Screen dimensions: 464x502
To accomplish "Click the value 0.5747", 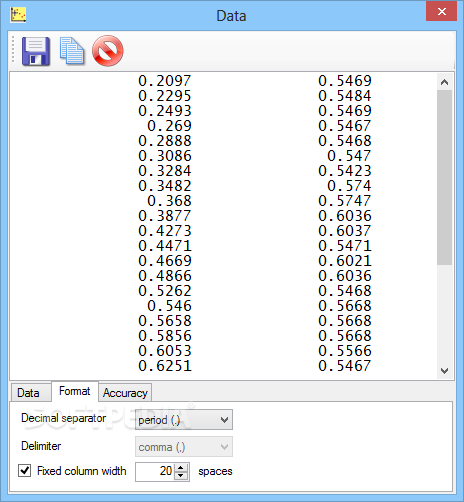I will tap(345, 201).
